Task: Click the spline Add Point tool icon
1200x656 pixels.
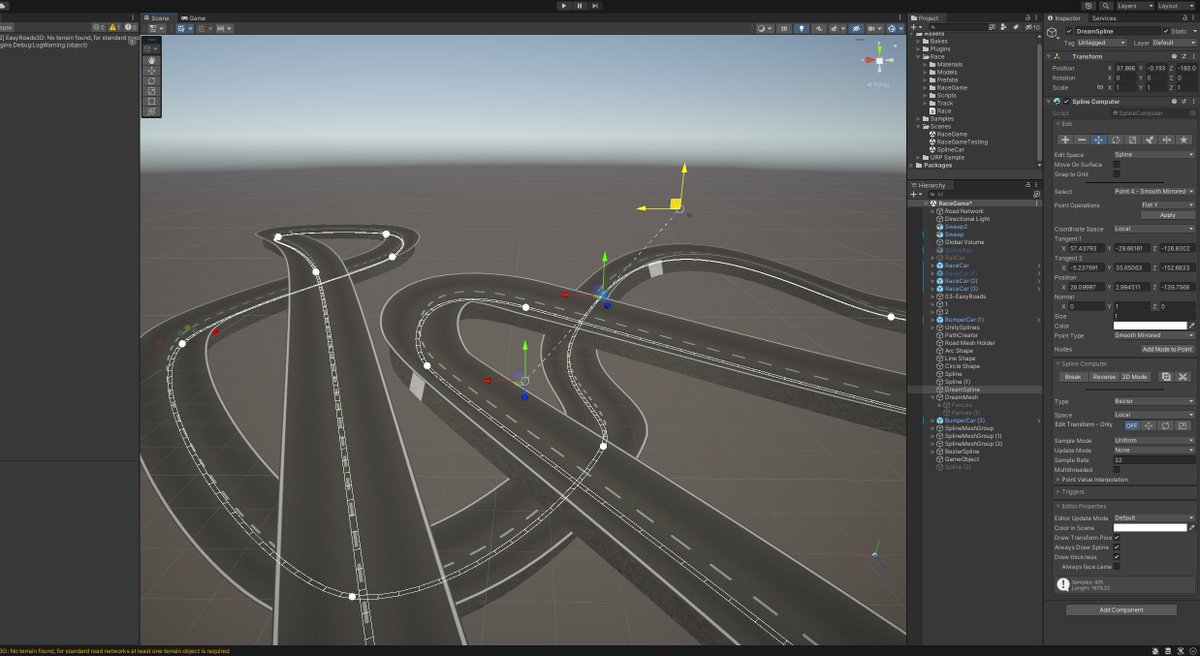Action: (x=1065, y=139)
